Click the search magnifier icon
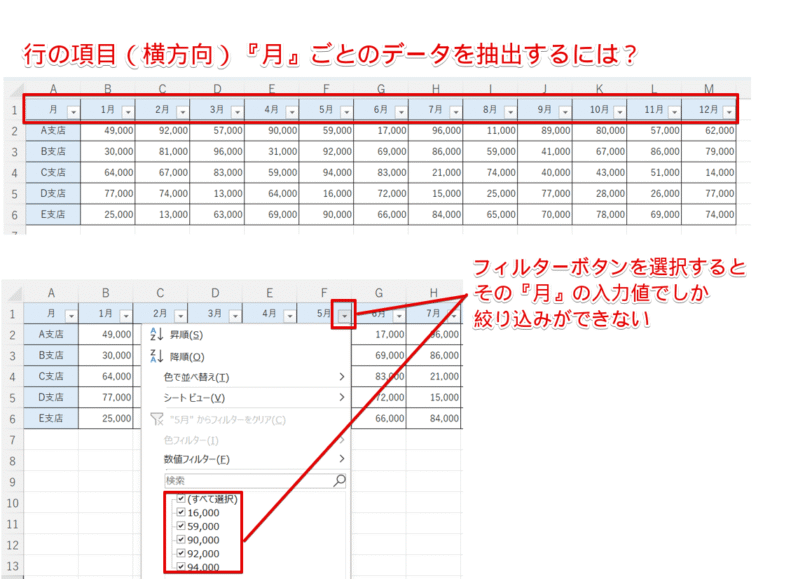This screenshot has width=812, height=579. [339, 481]
